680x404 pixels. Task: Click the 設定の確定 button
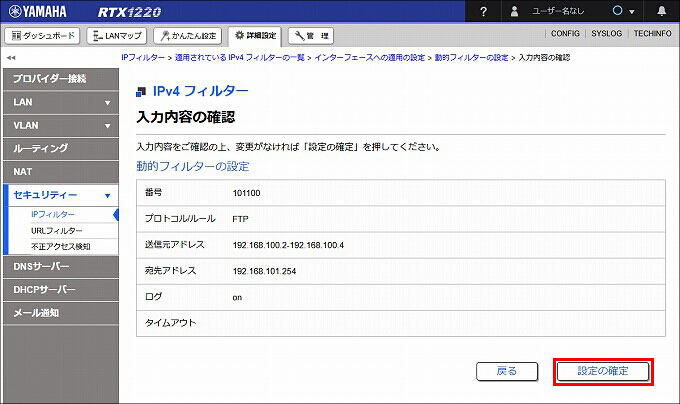603,371
